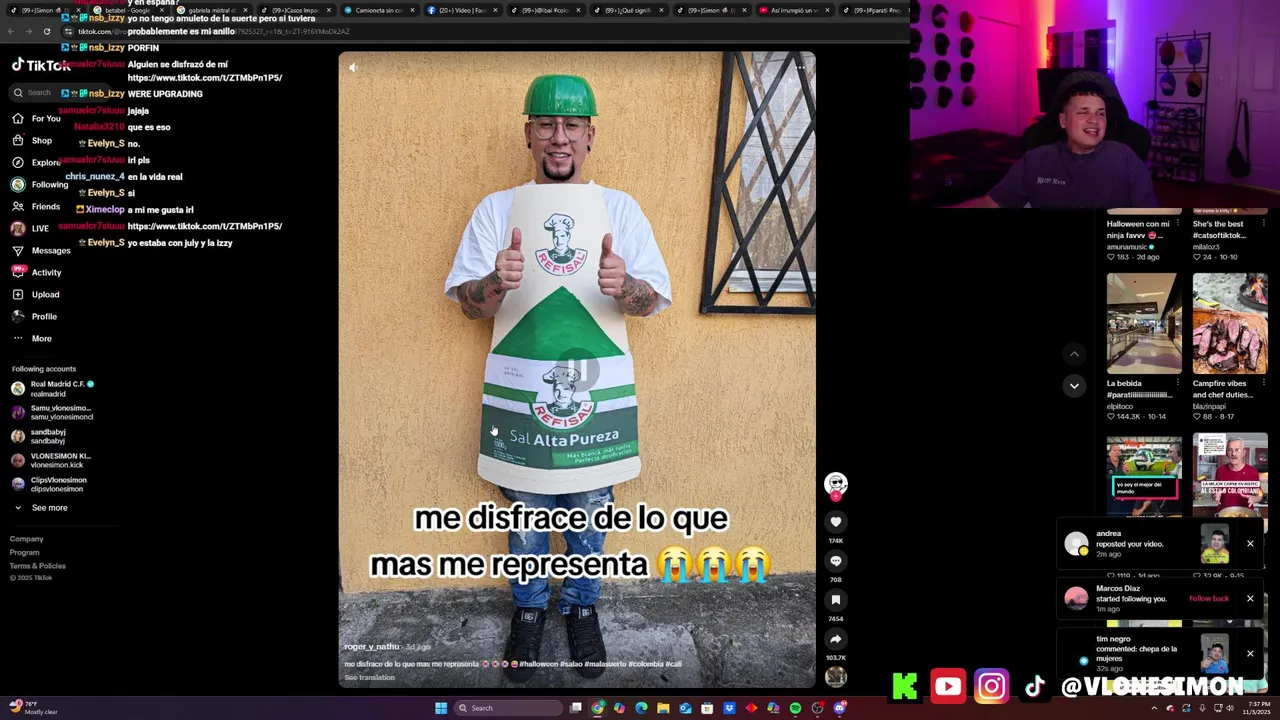Like the video with the heart icon
Screen dimensions: 1280x720
(836, 521)
